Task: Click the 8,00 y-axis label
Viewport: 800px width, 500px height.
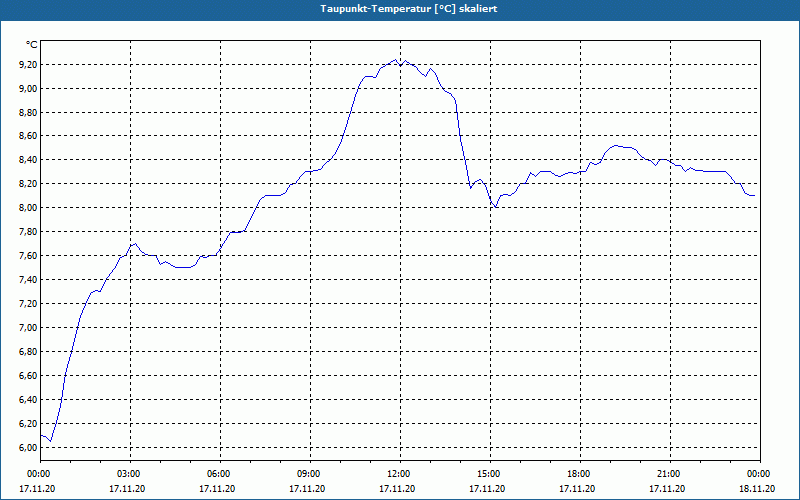Action: tap(28, 208)
